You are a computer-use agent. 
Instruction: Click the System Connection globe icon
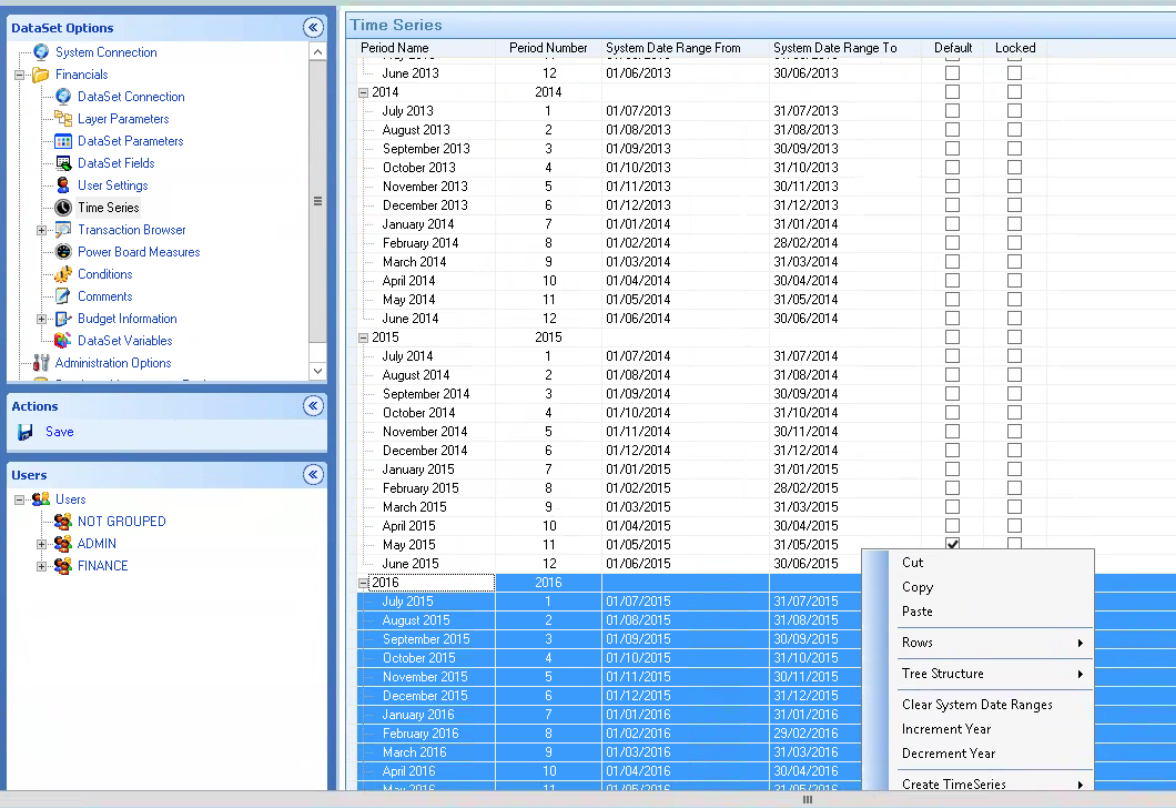[41, 52]
